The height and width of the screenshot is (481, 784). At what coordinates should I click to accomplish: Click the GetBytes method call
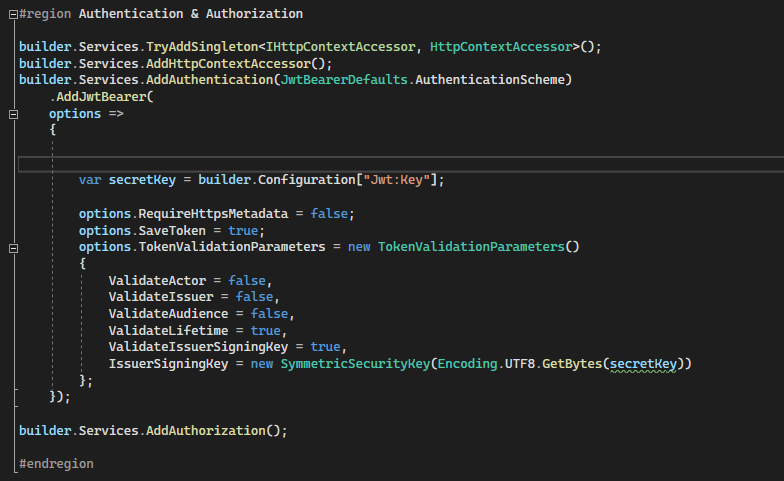point(572,364)
